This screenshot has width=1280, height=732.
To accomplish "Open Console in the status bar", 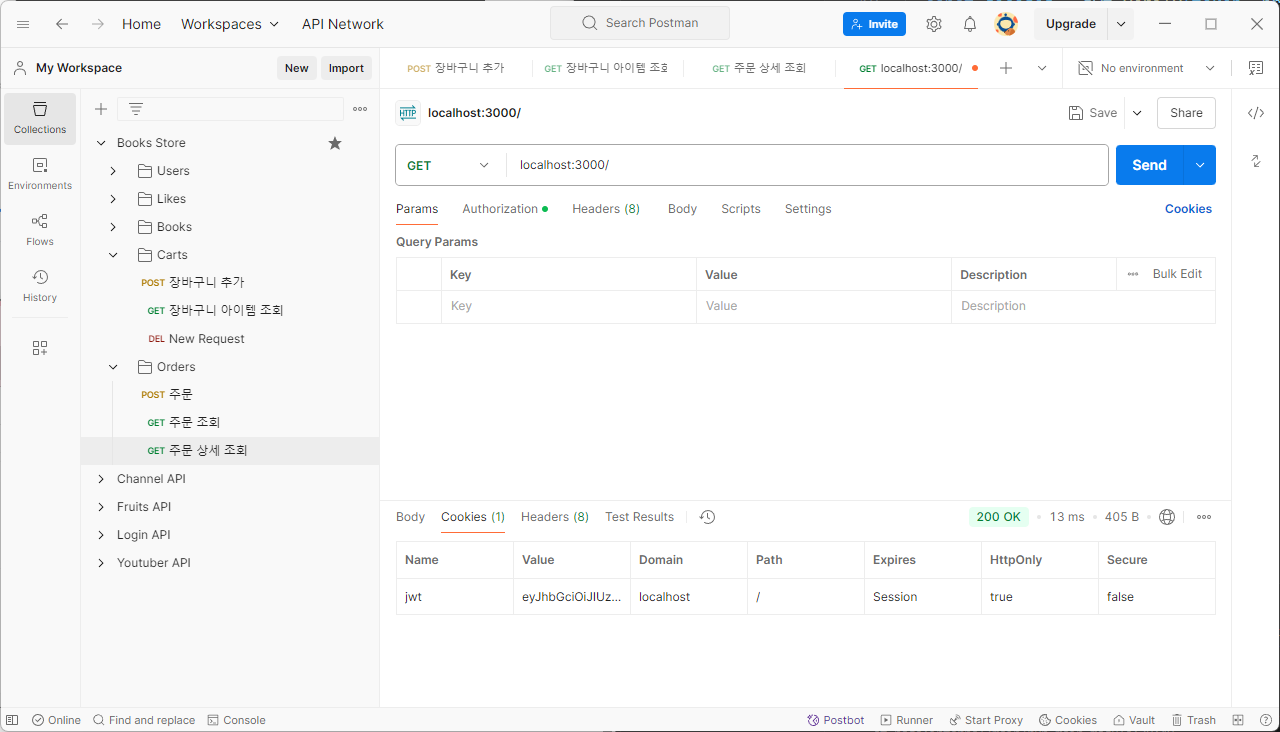I will pos(236,720).
